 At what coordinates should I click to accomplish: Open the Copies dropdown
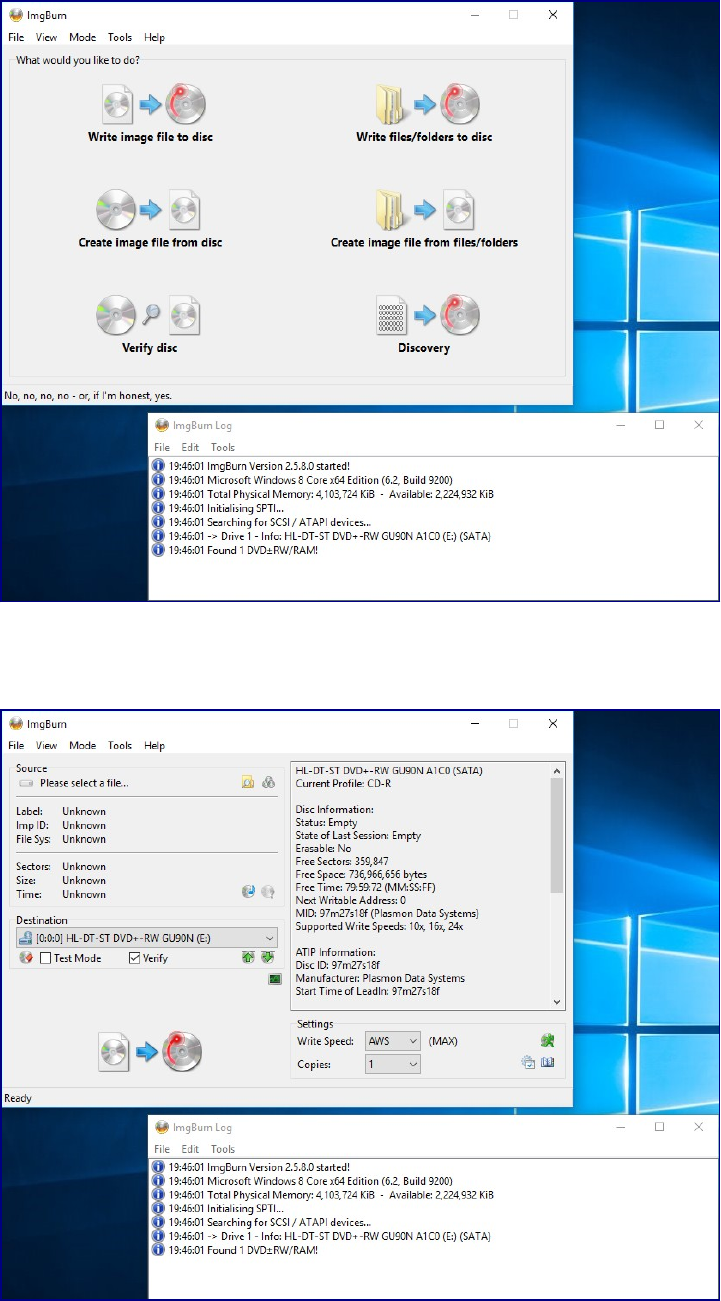393,1064
